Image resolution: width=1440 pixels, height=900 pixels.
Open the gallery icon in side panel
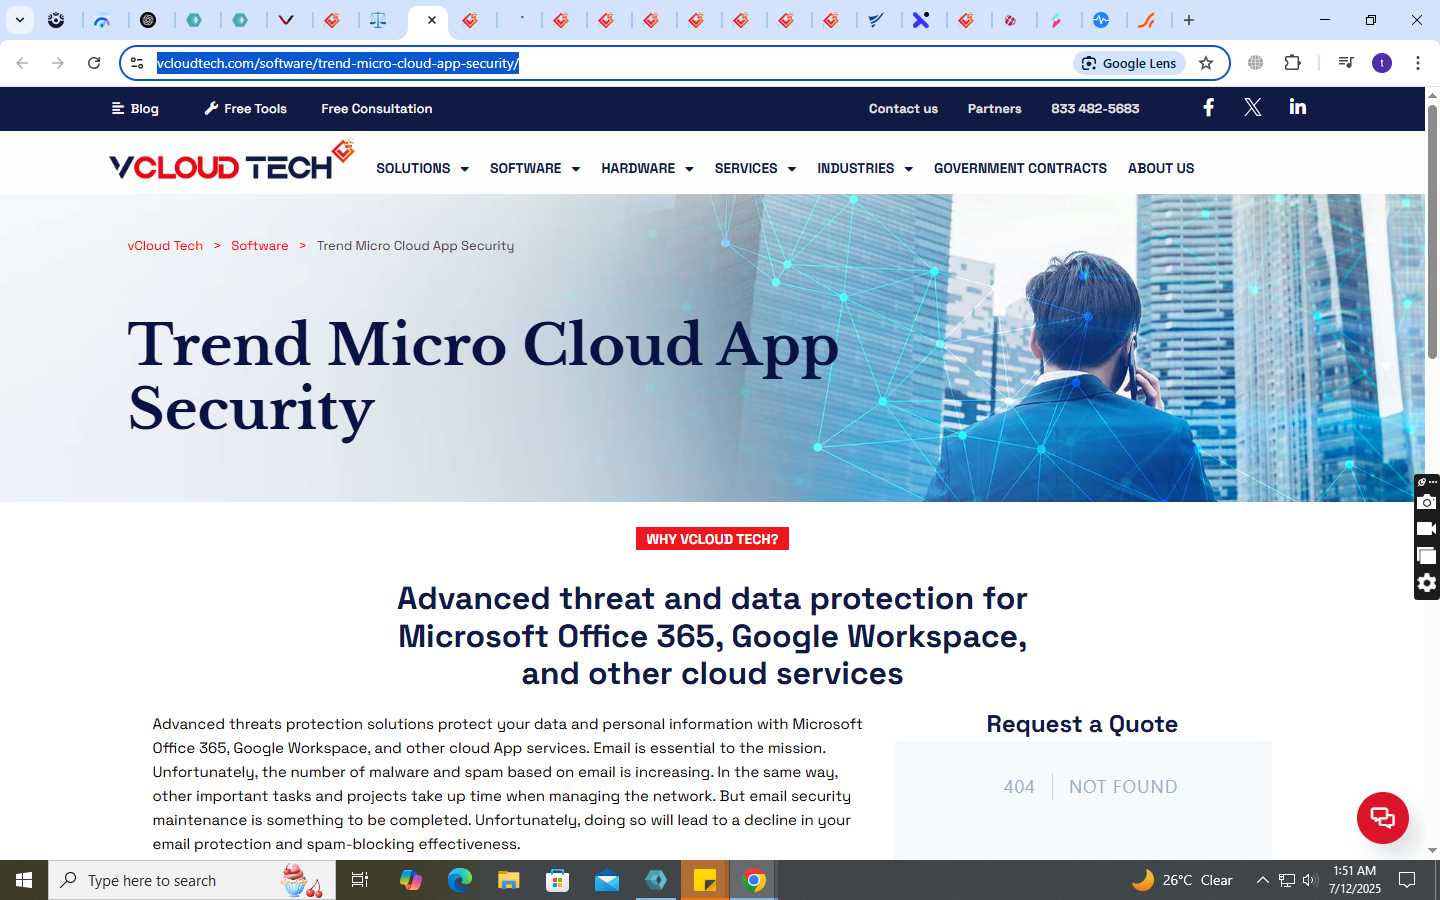tap(1427, 556)
